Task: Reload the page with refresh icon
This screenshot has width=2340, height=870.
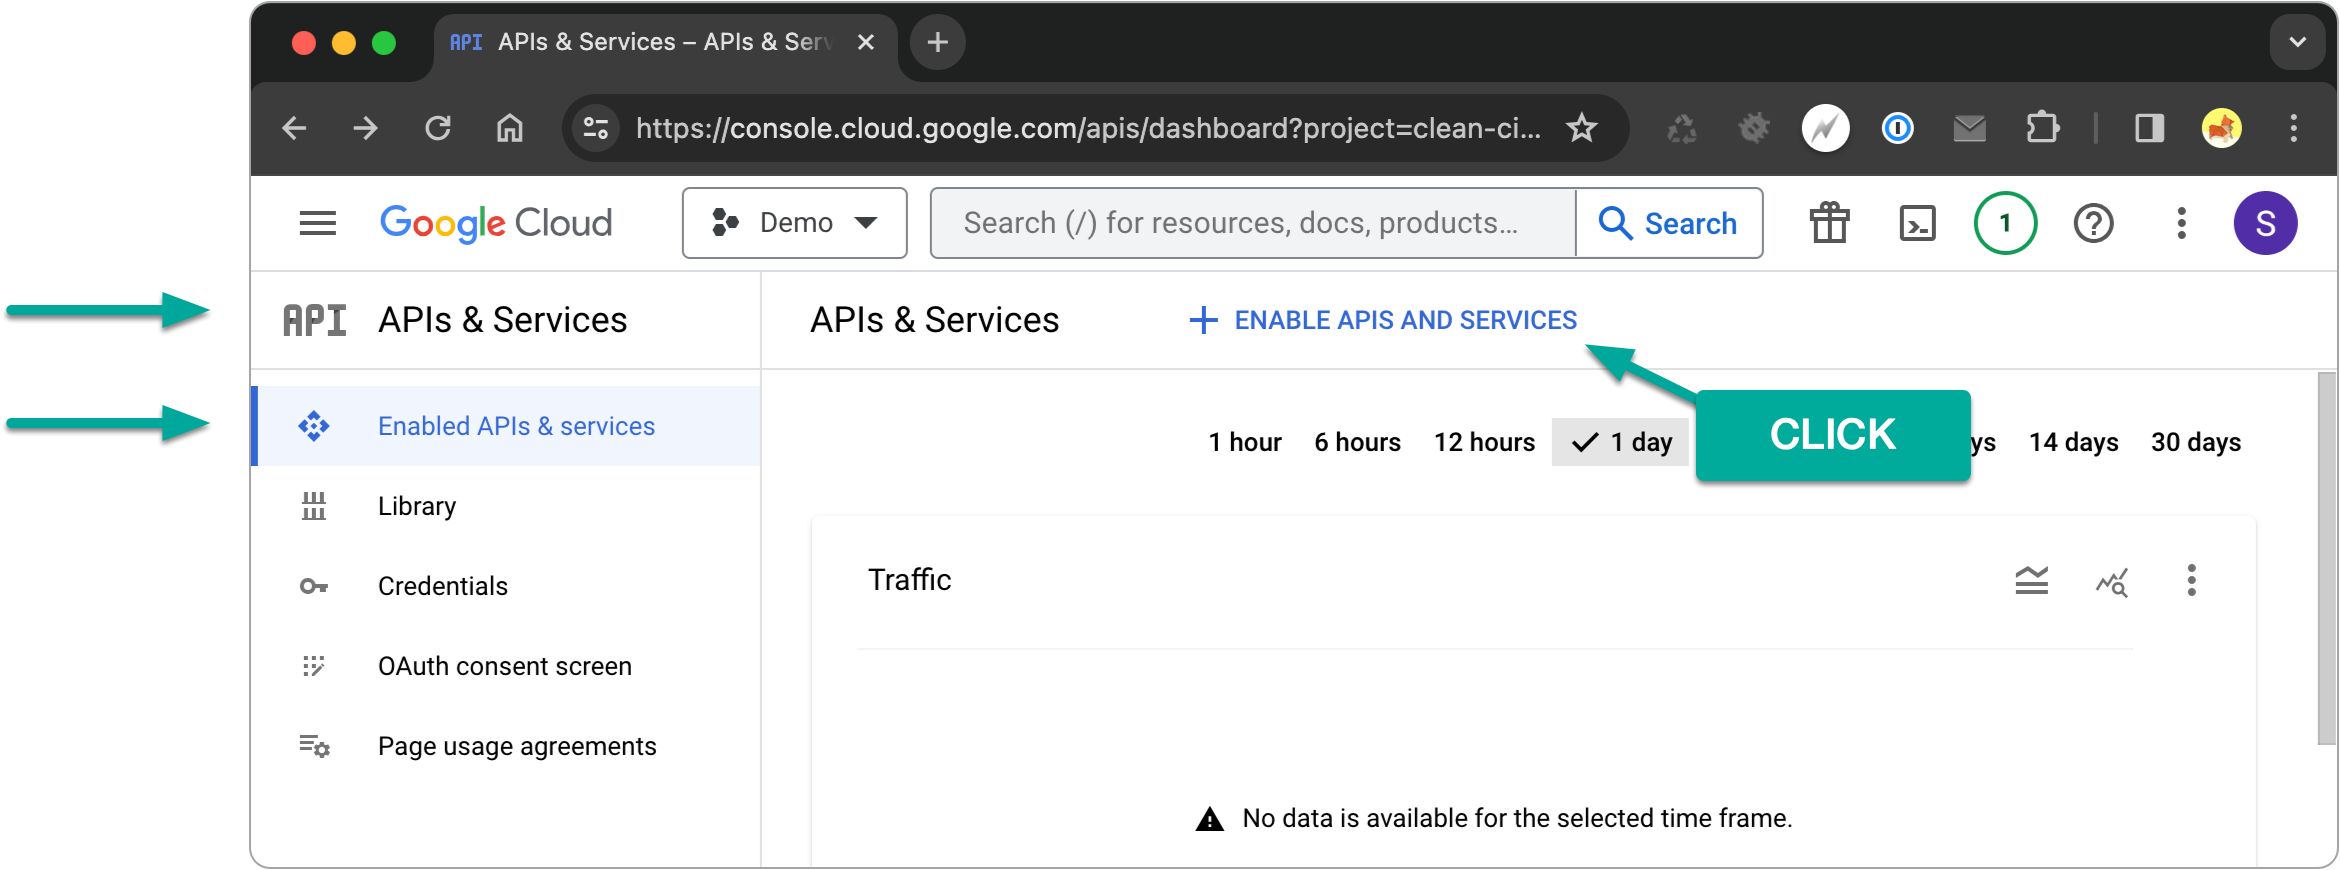Action: (438, 128)
